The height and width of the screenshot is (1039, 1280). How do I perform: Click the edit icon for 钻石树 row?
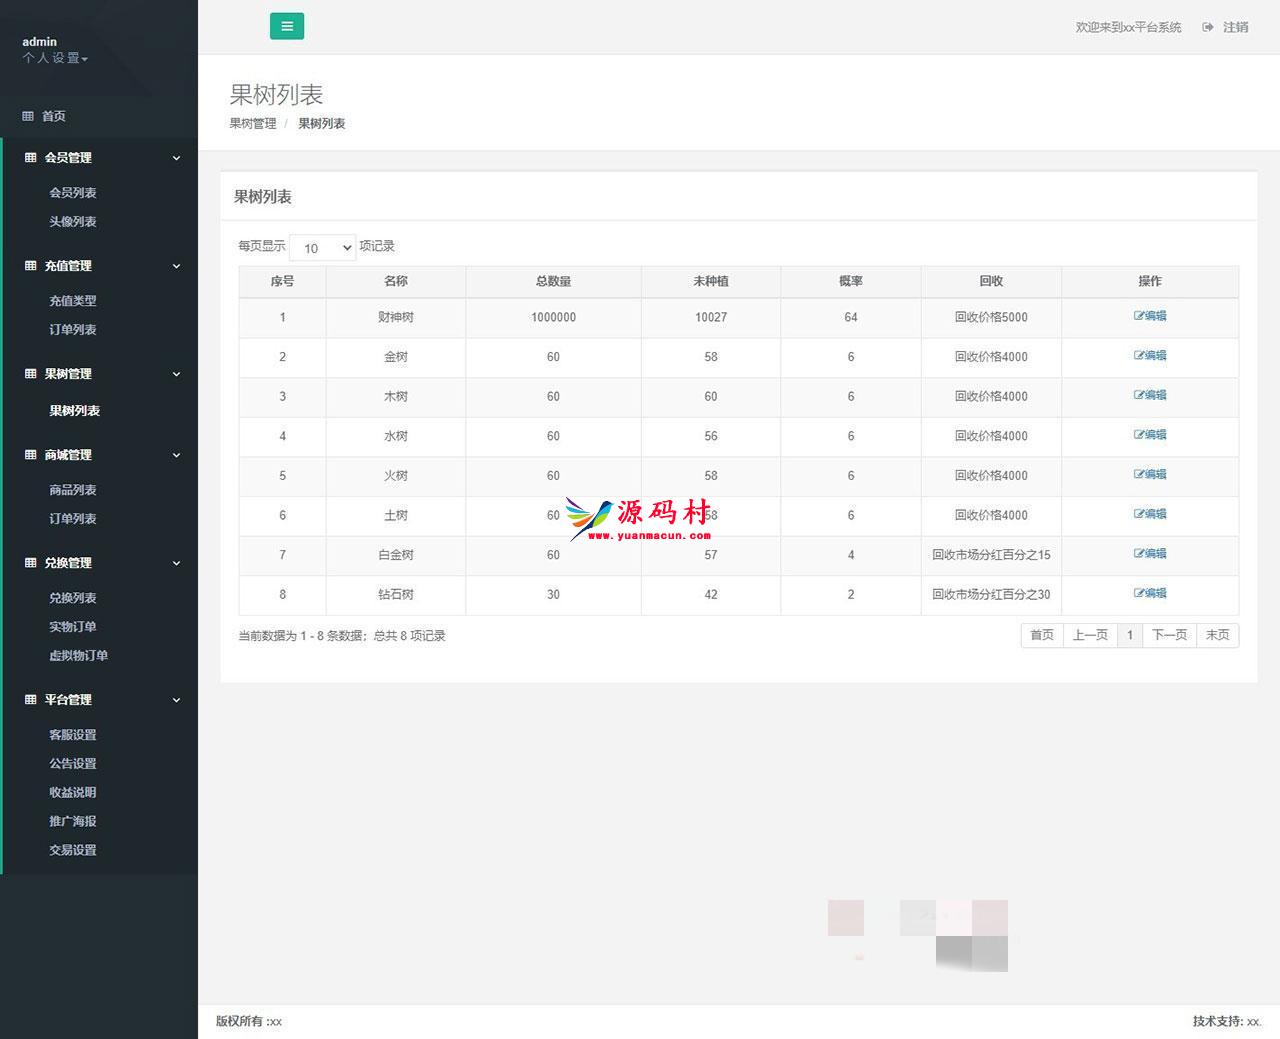pos(1139,593)
